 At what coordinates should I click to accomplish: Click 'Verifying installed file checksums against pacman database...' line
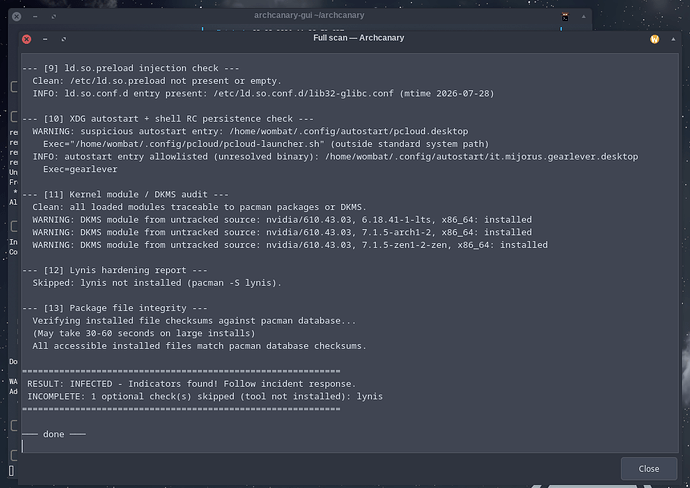(x=194, y=321)
